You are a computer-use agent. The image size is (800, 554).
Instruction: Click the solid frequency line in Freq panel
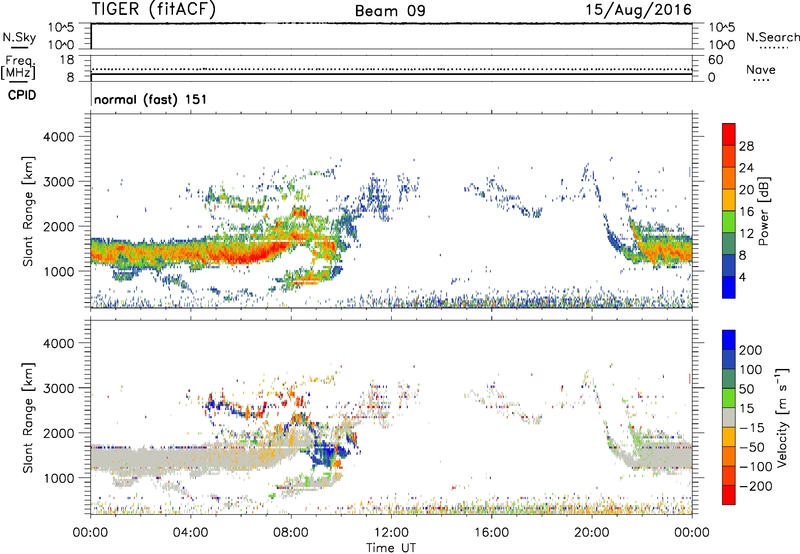pos(392,74)
